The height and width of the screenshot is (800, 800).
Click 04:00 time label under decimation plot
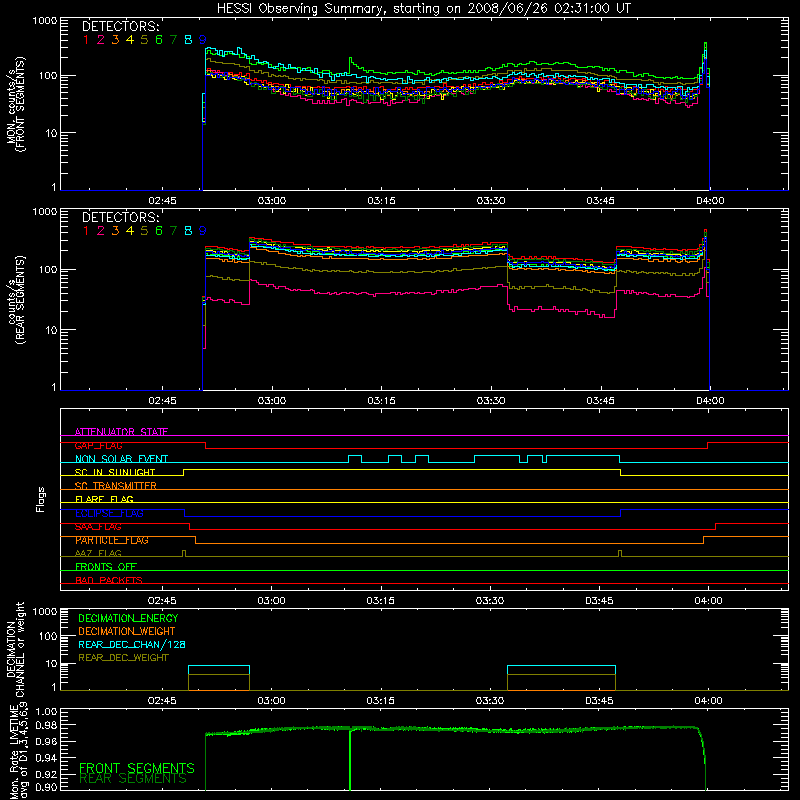click(x=708, y=701)
